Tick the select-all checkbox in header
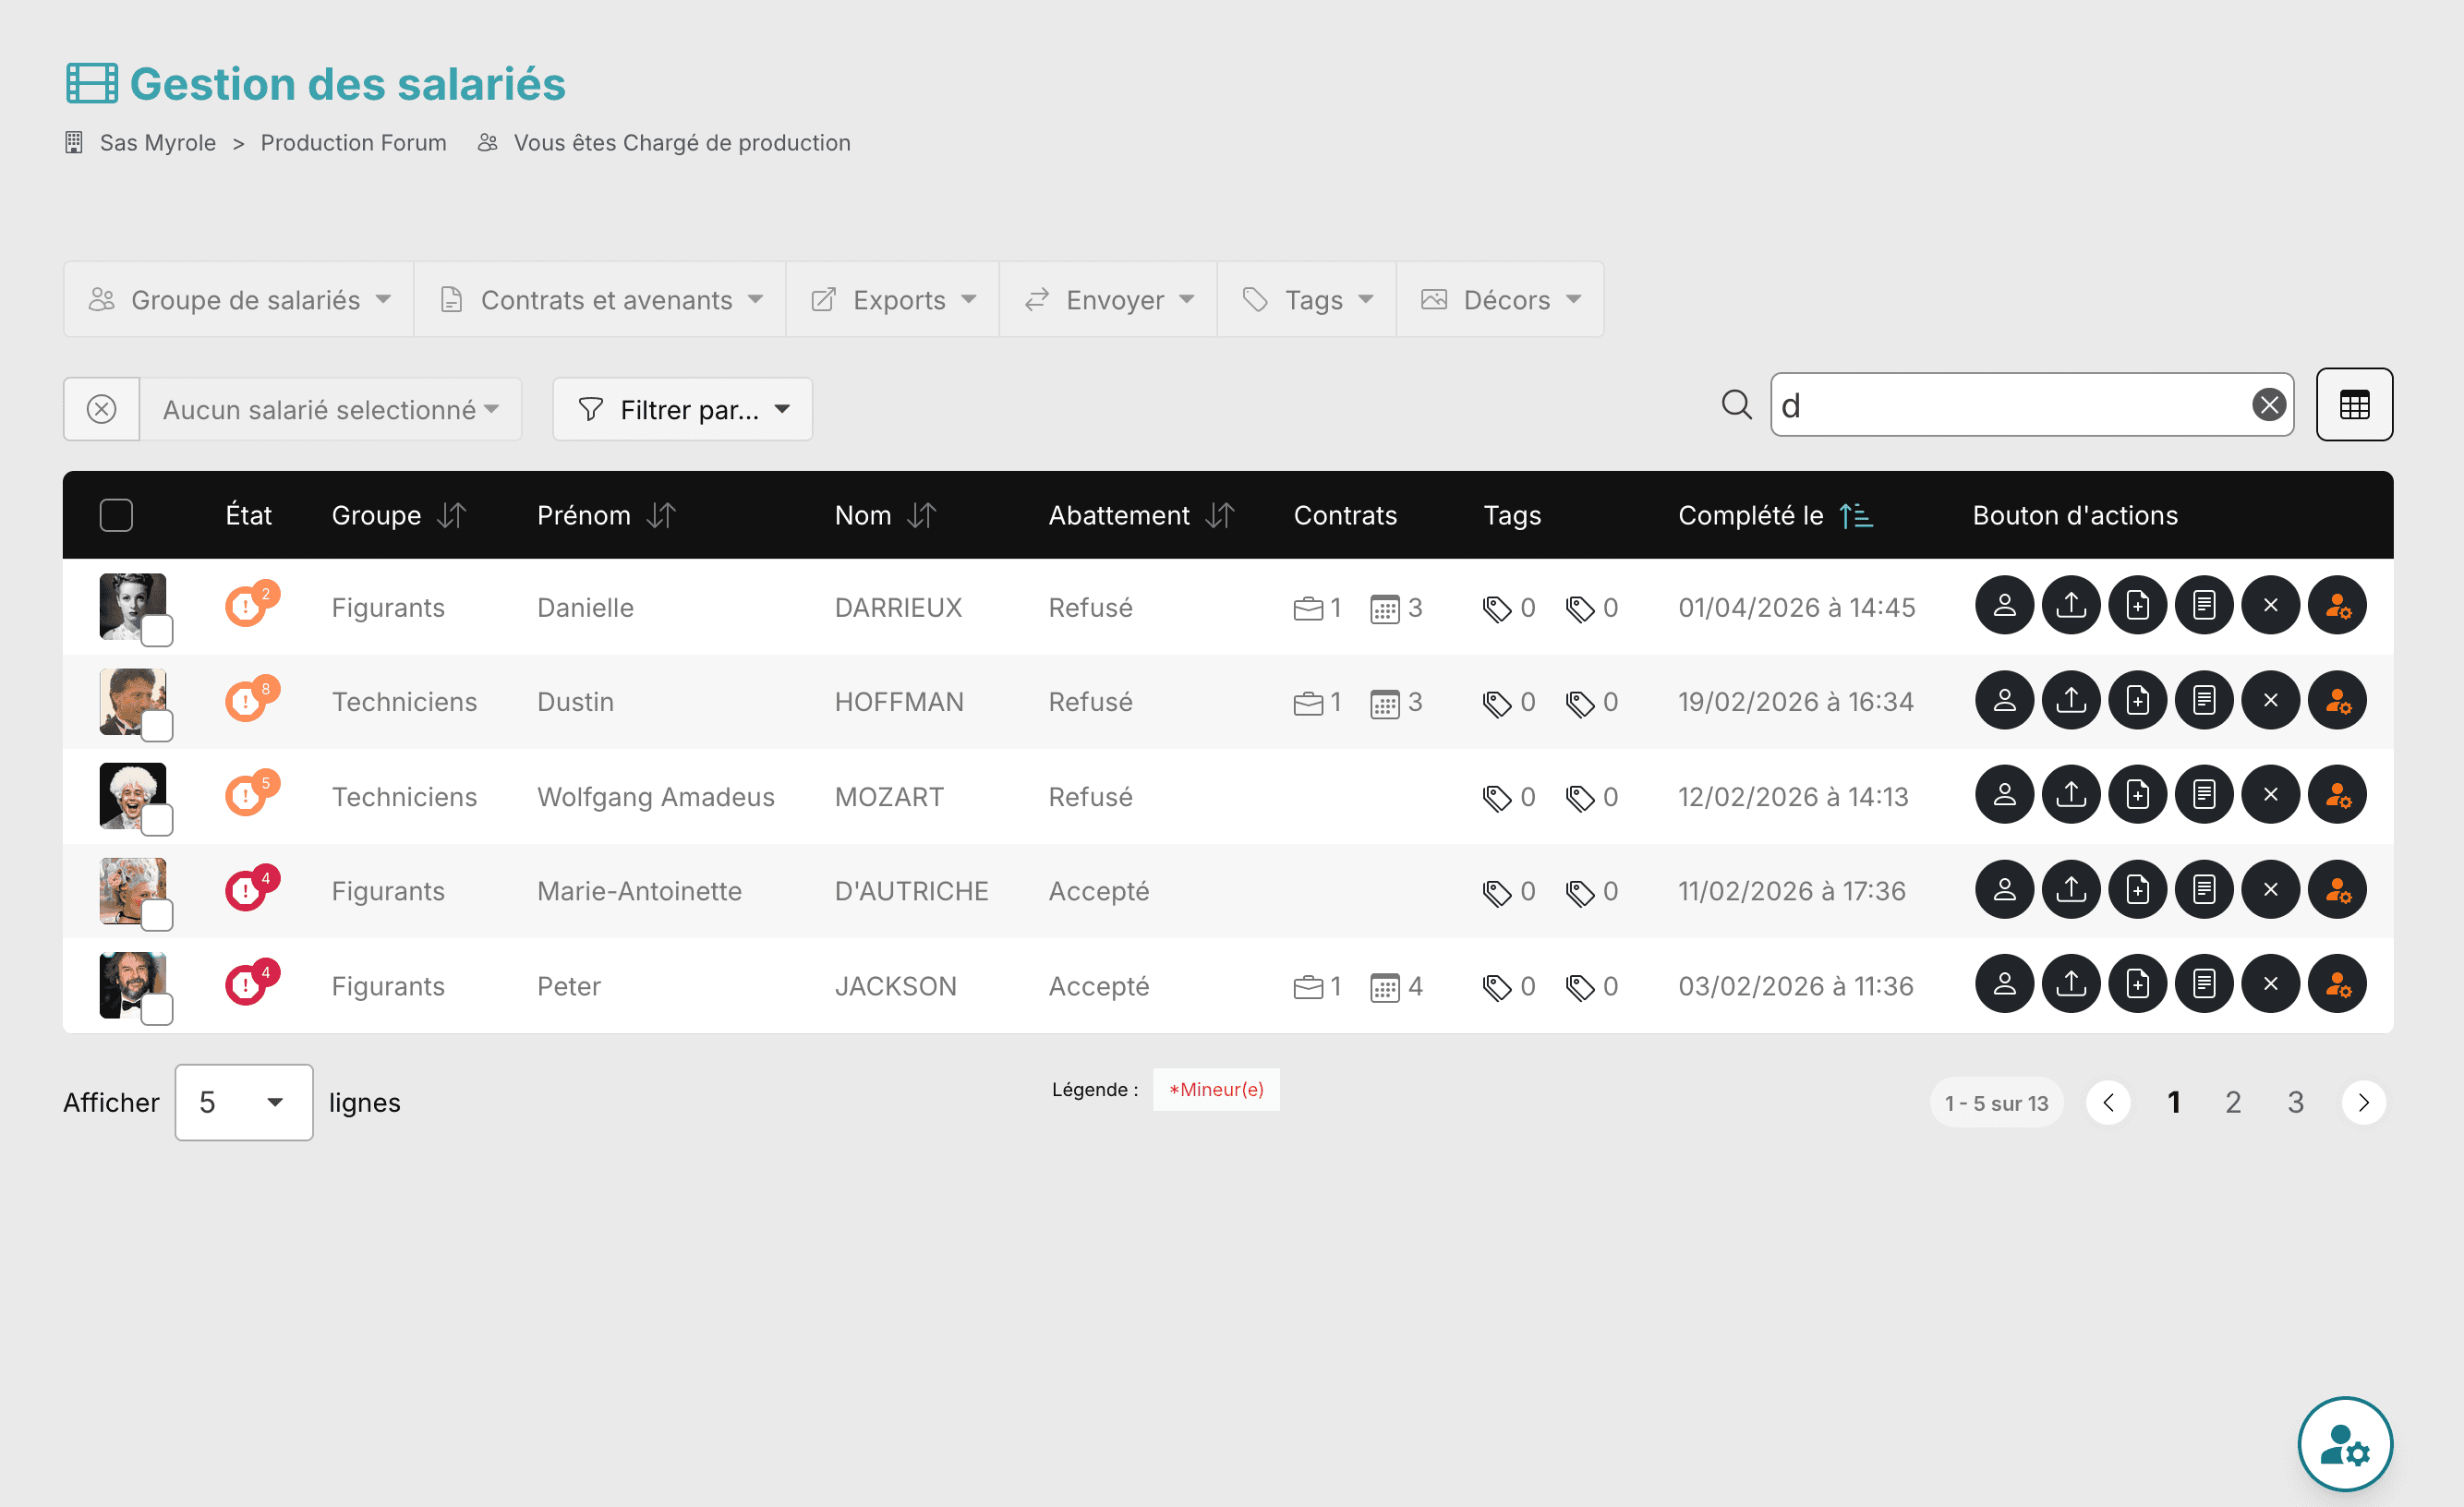This screenshot has width=2464, height=1507. 116,515
